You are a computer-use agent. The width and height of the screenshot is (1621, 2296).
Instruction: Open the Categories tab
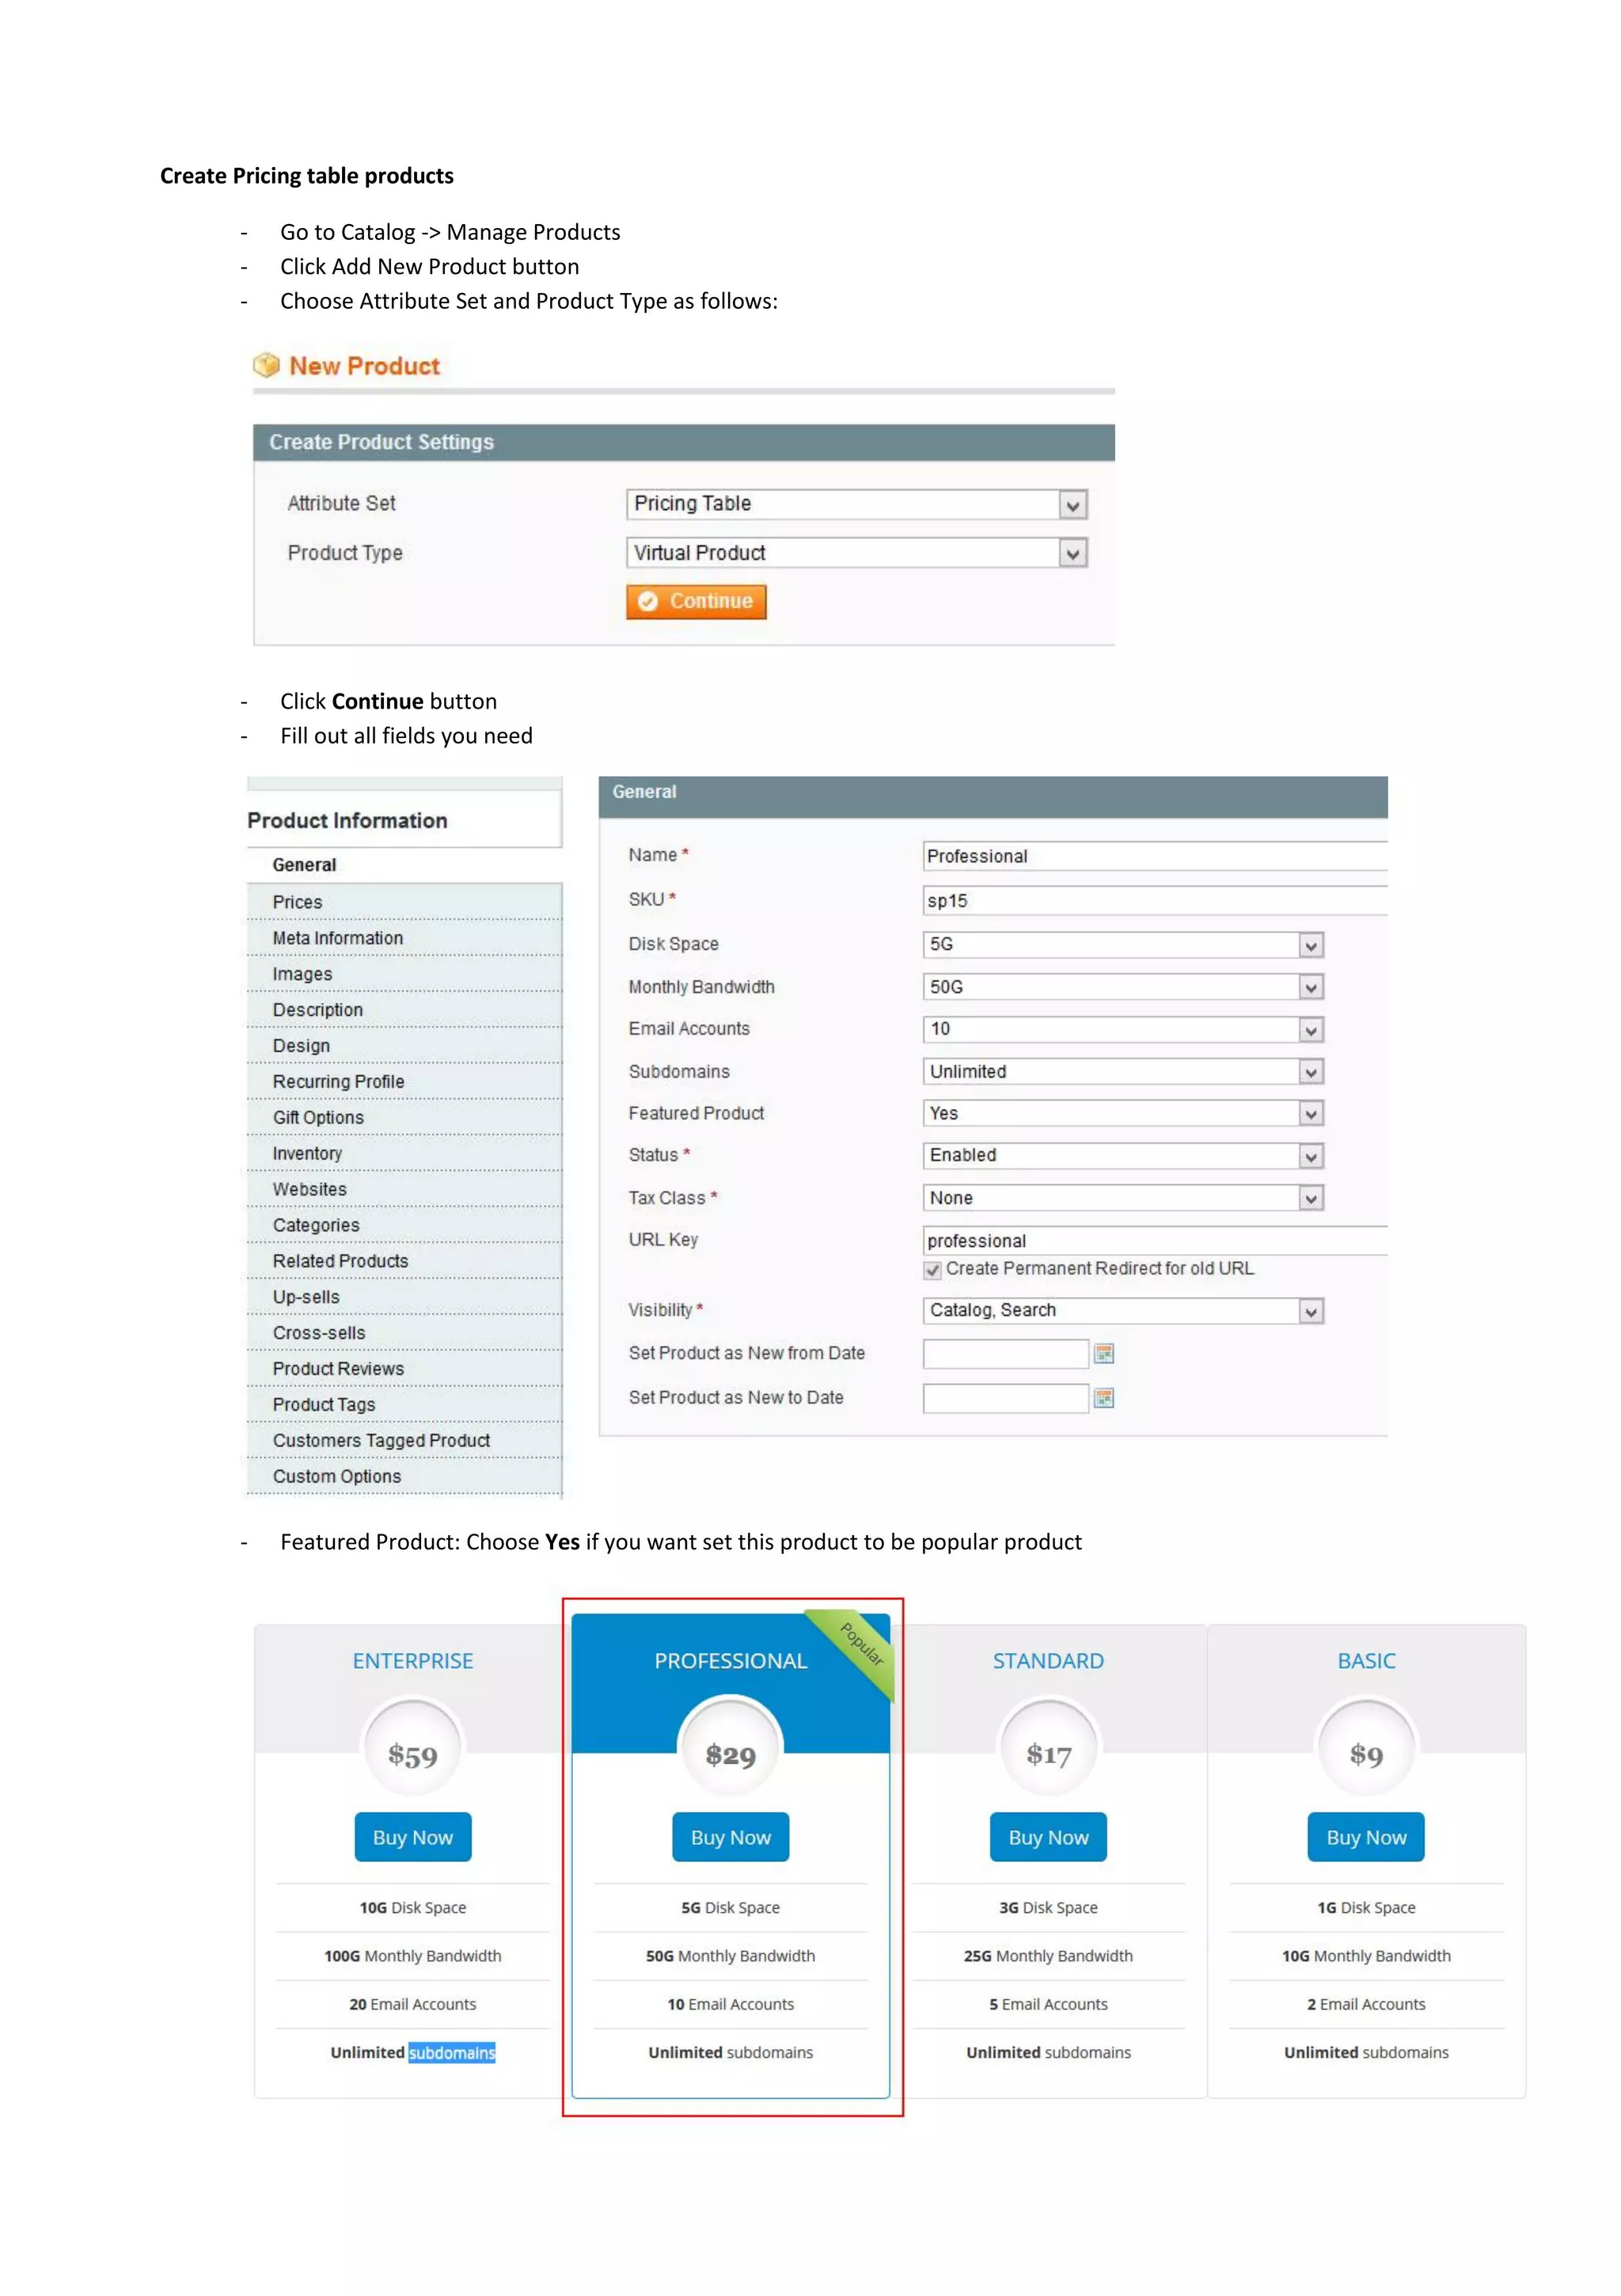[x=404, y=1226]
